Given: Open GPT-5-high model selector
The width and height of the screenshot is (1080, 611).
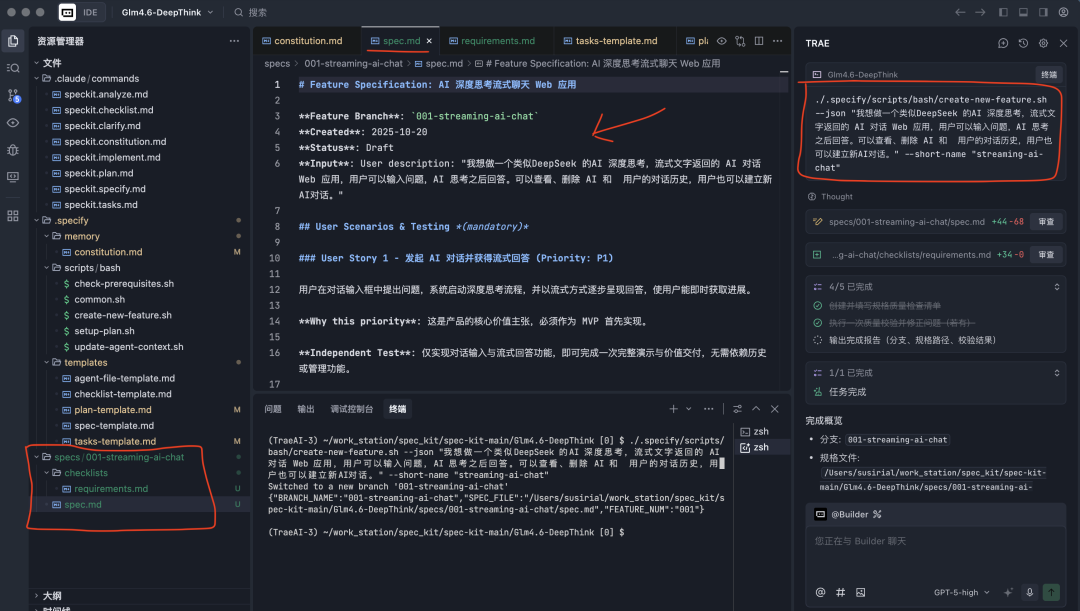Looking at the screenshot, I should tap(962, 592).
